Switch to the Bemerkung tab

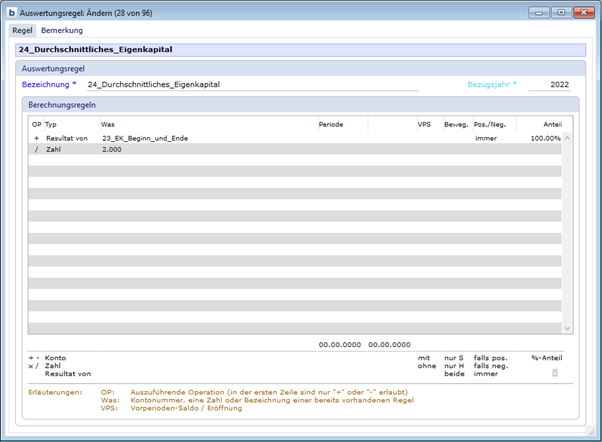(x=62, y=31)
